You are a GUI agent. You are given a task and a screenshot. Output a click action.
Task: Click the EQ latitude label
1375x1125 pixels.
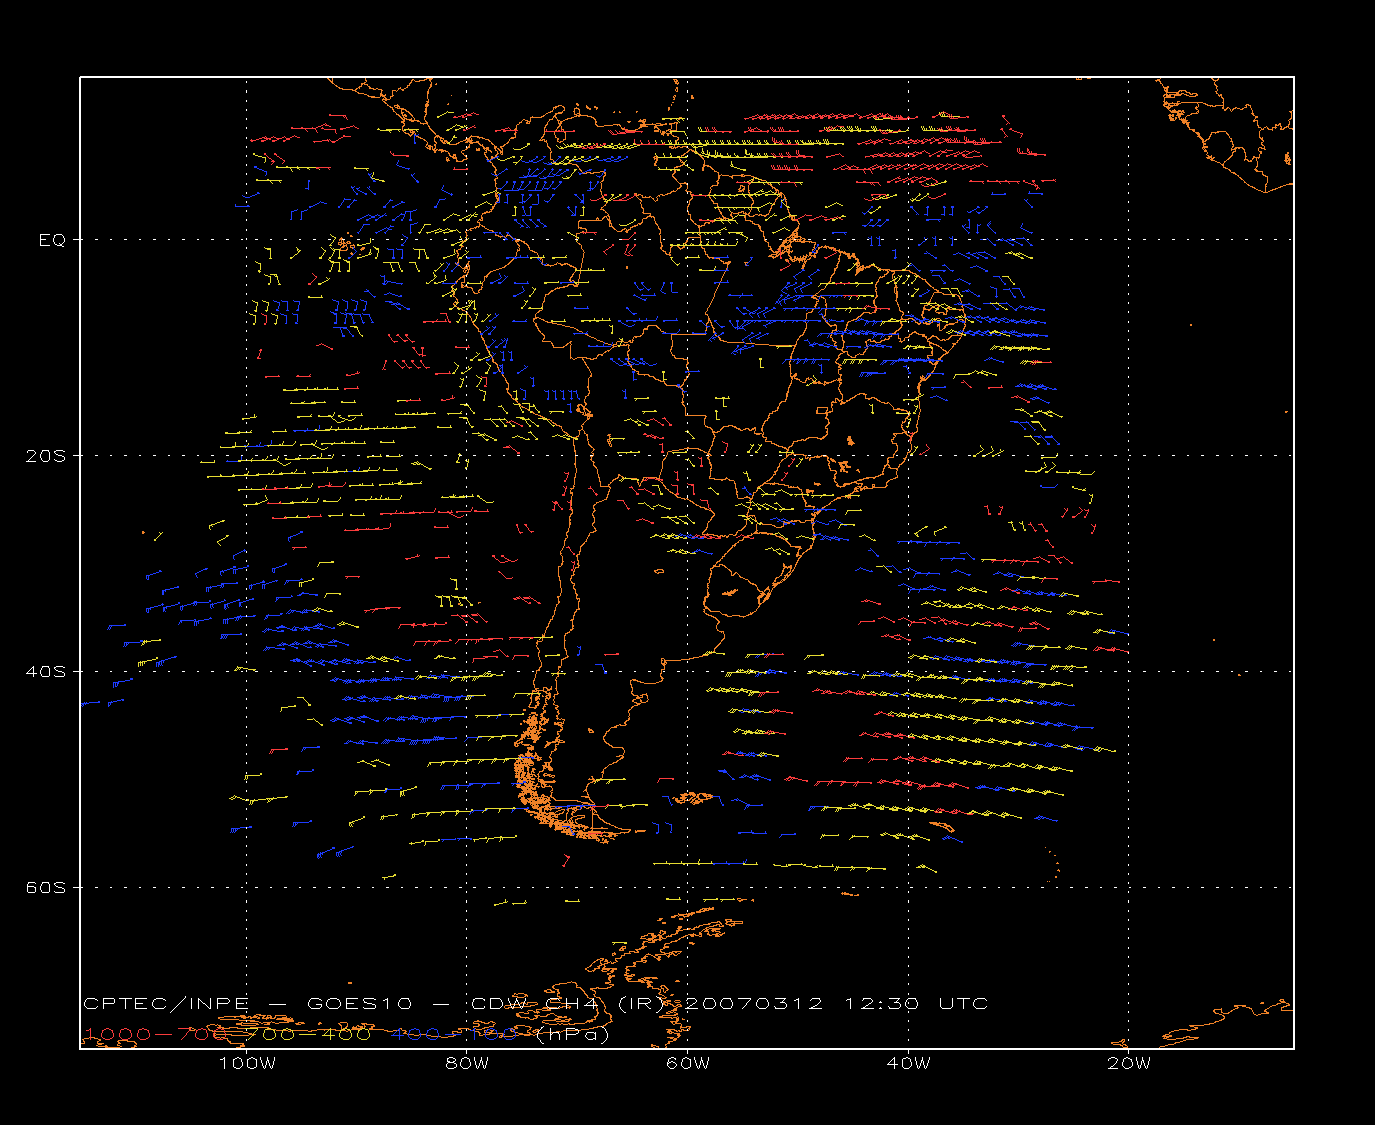click(52, 240)
